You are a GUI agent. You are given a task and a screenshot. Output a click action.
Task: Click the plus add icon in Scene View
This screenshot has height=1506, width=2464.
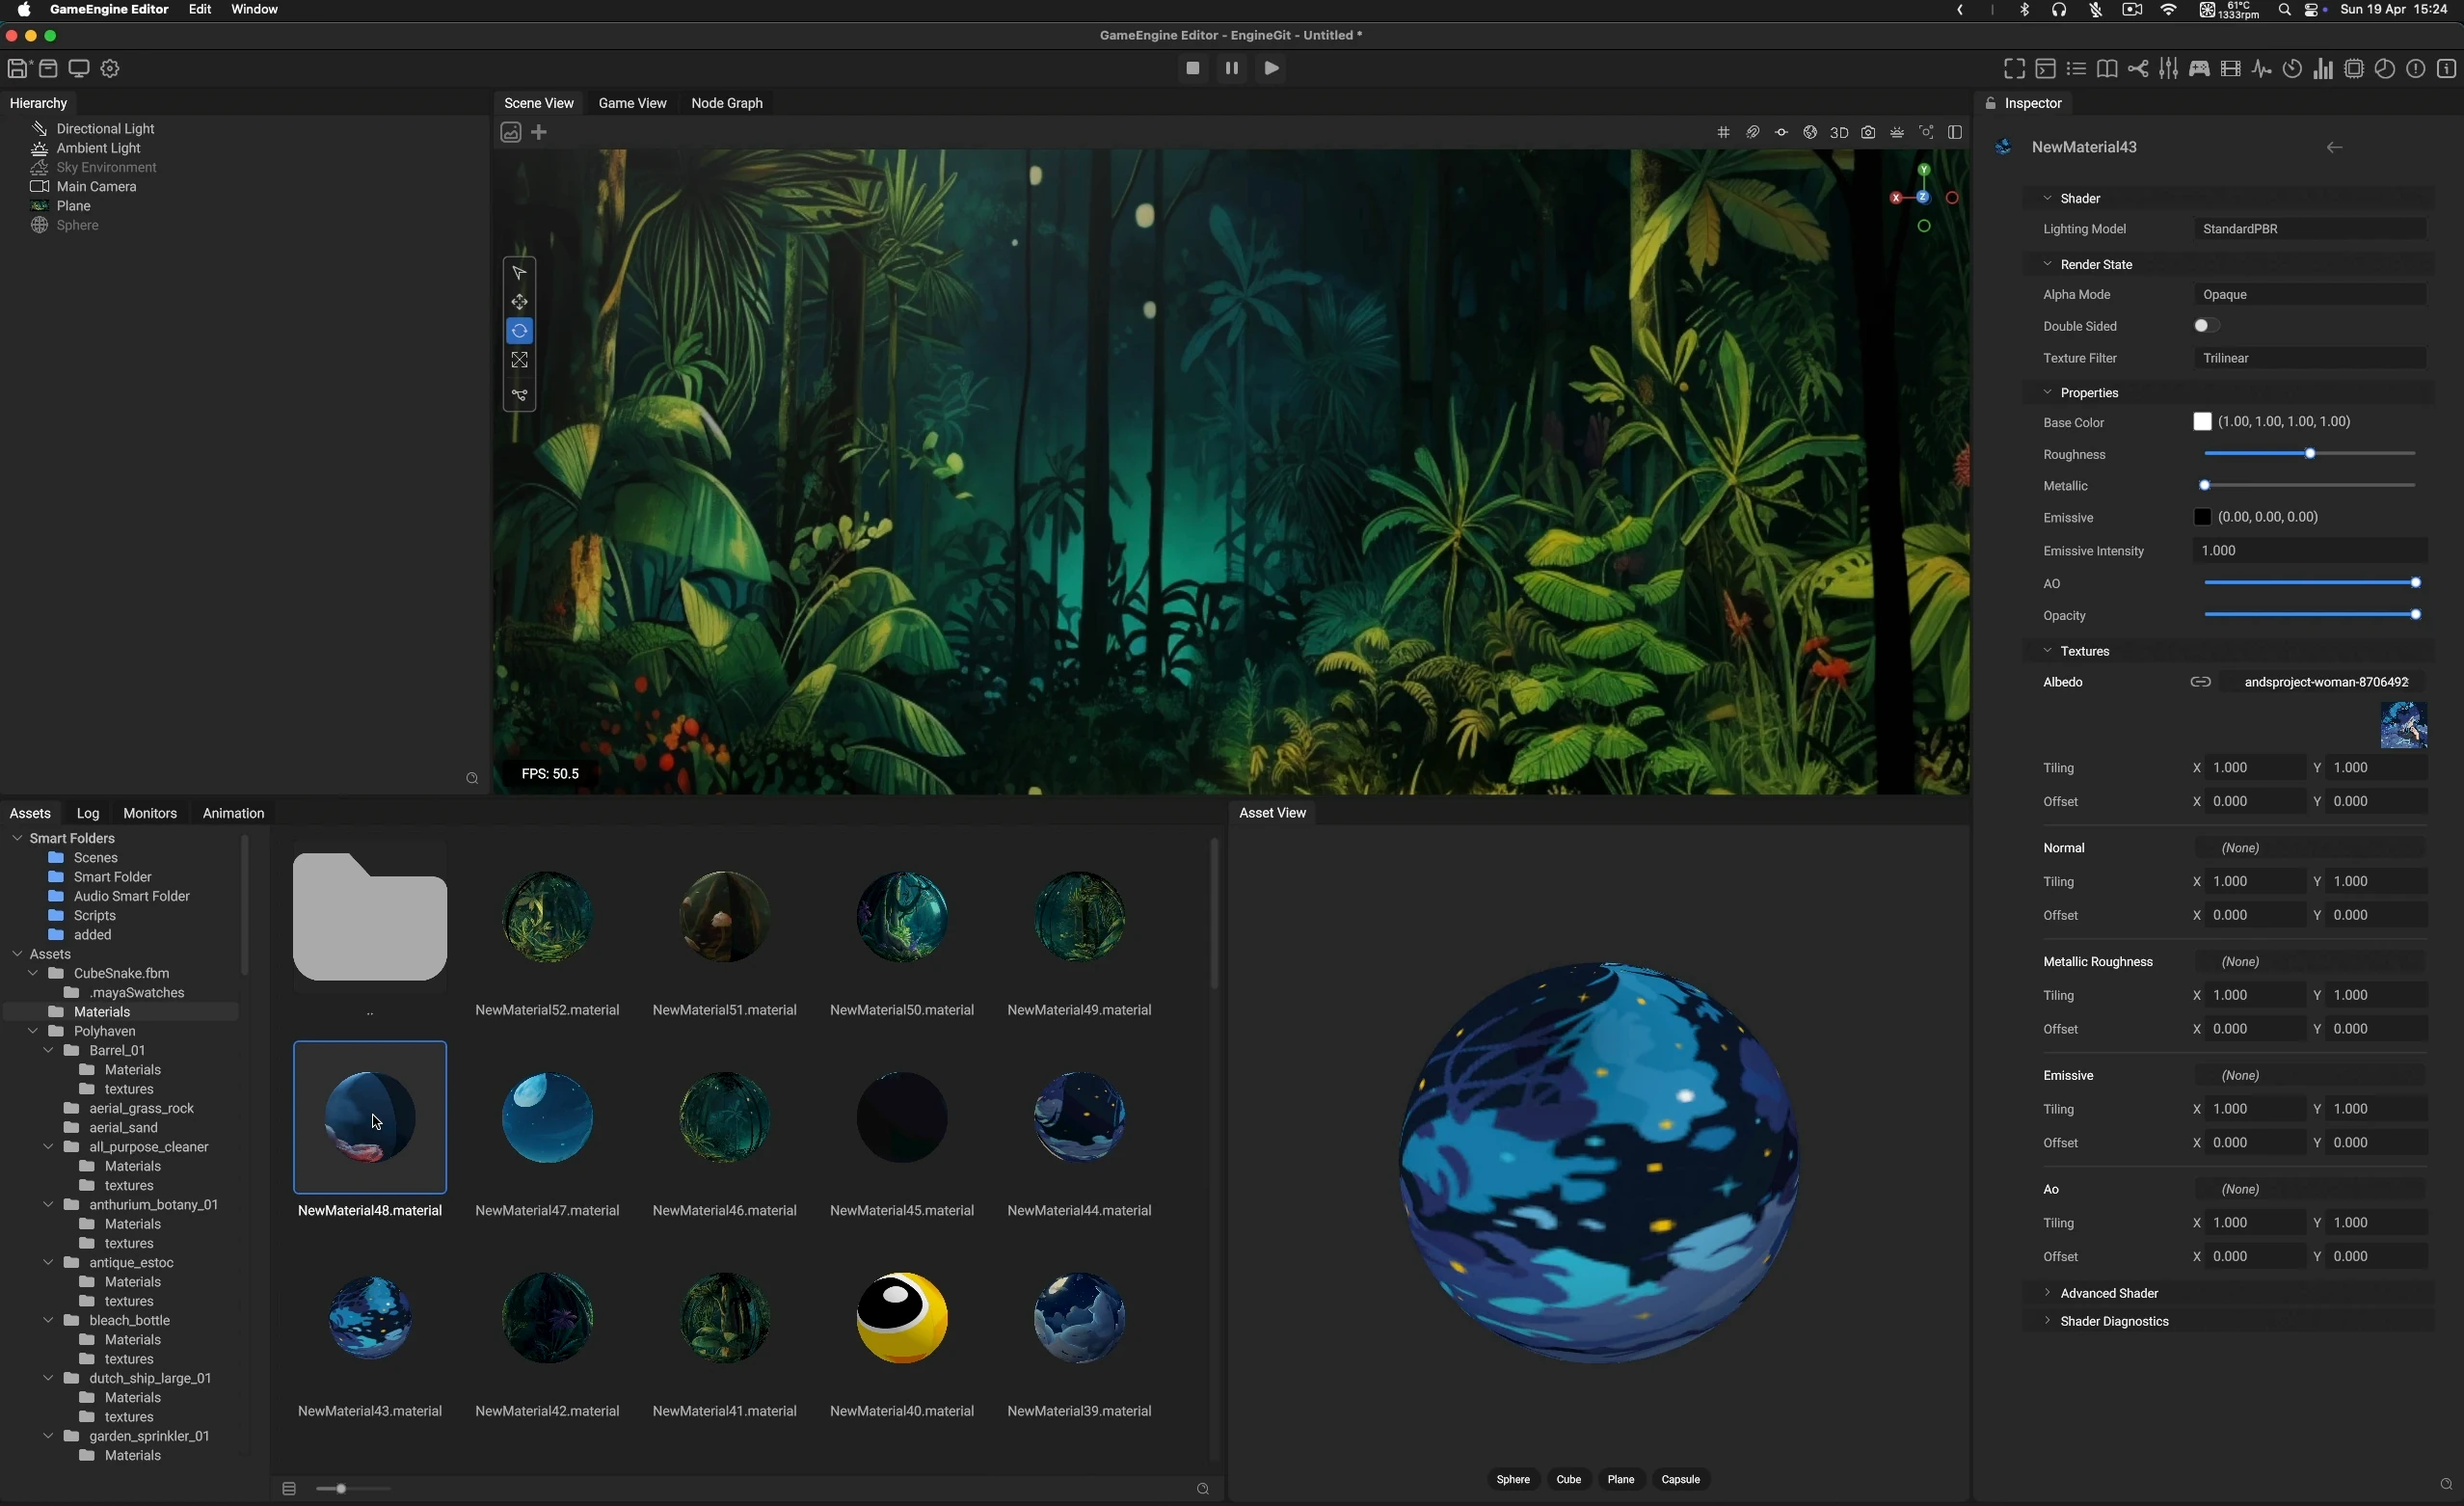[540, 132]
